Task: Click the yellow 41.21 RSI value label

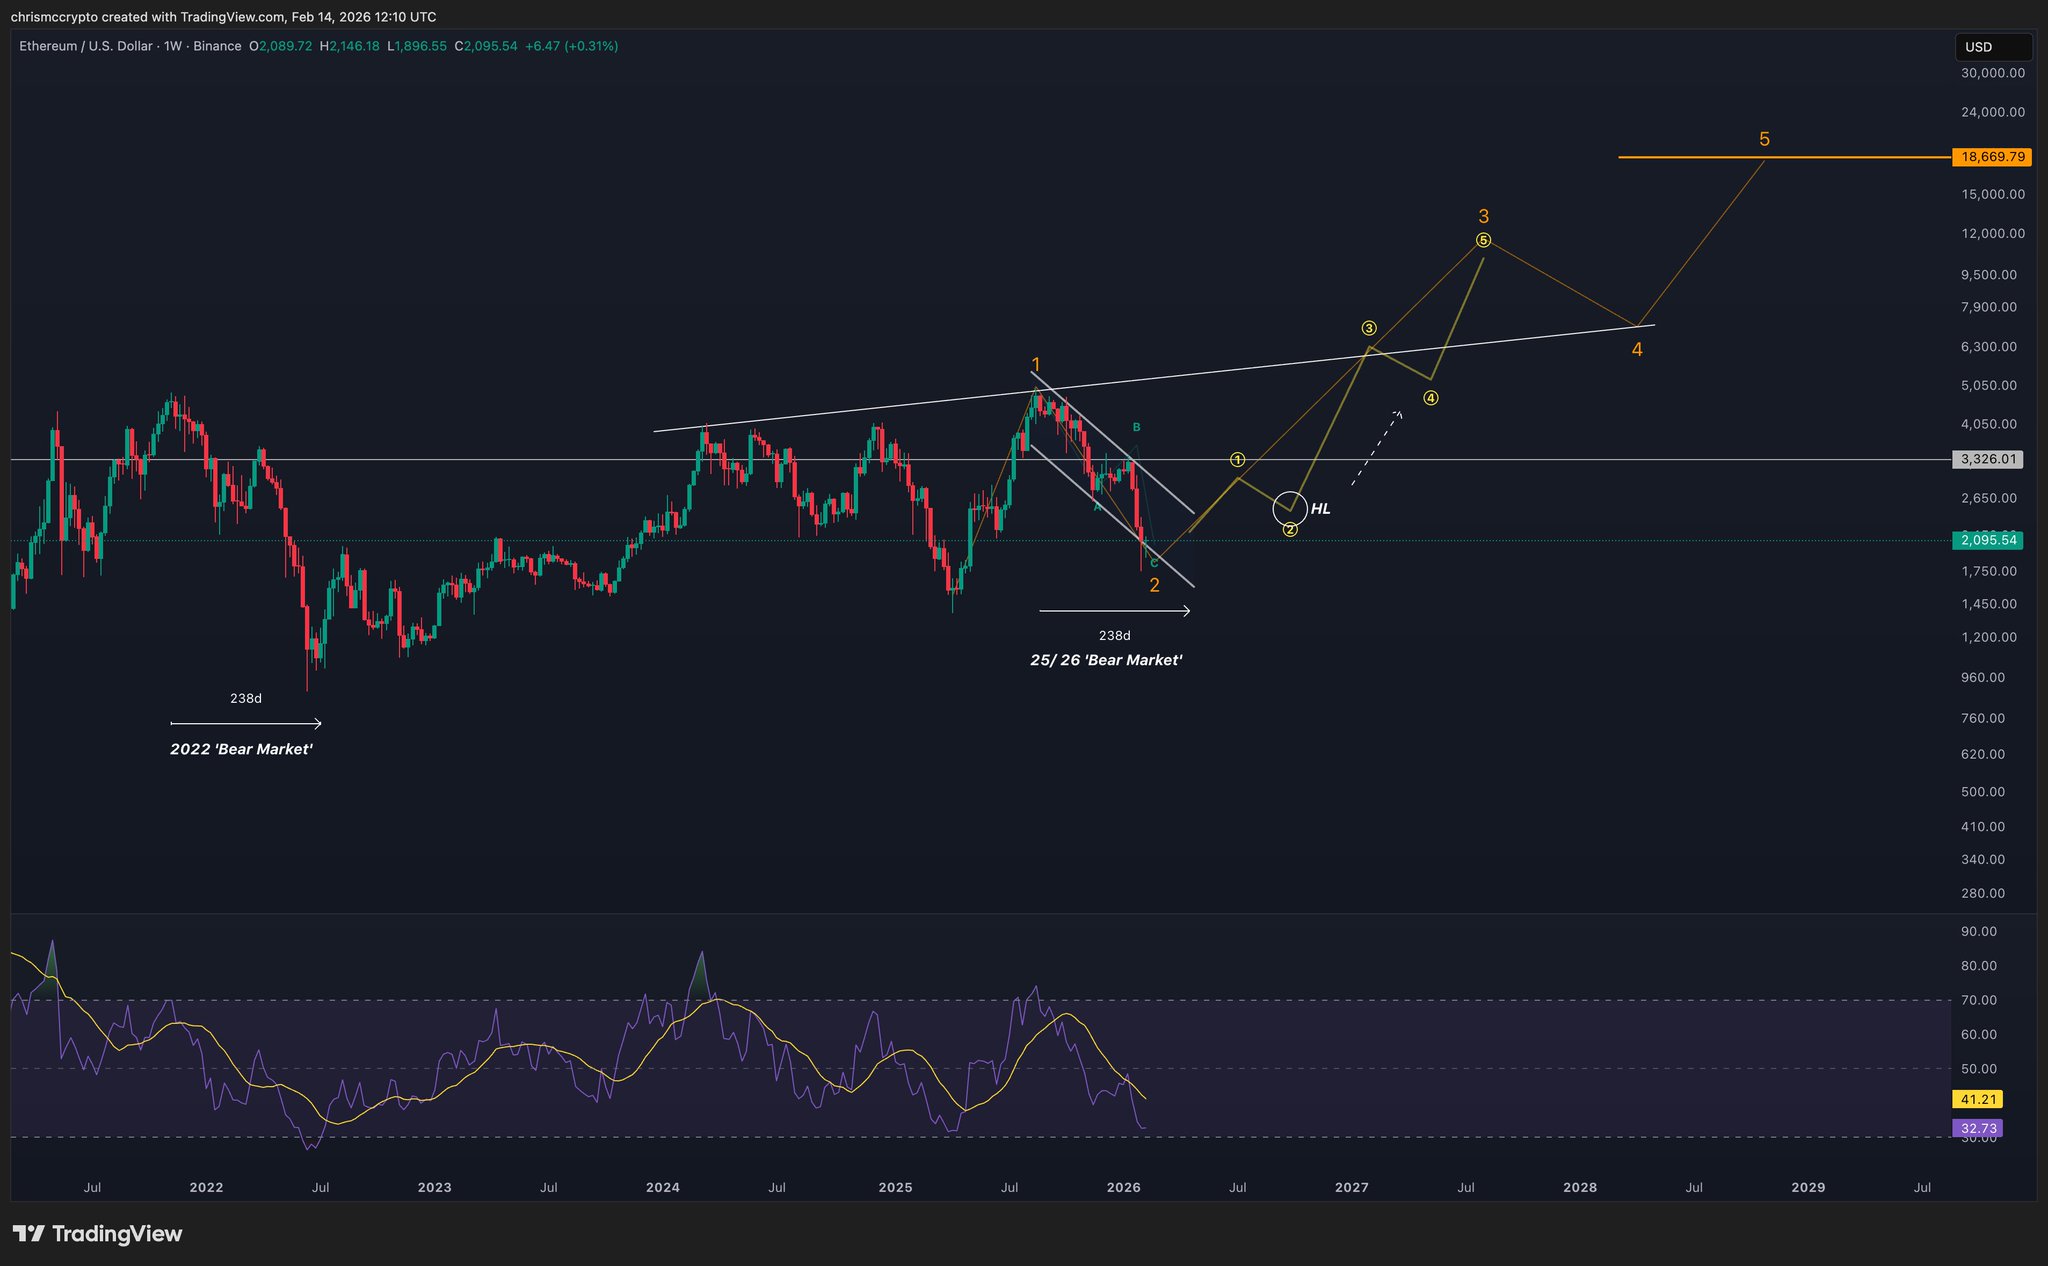Action: click(x=1977, y=1099)
